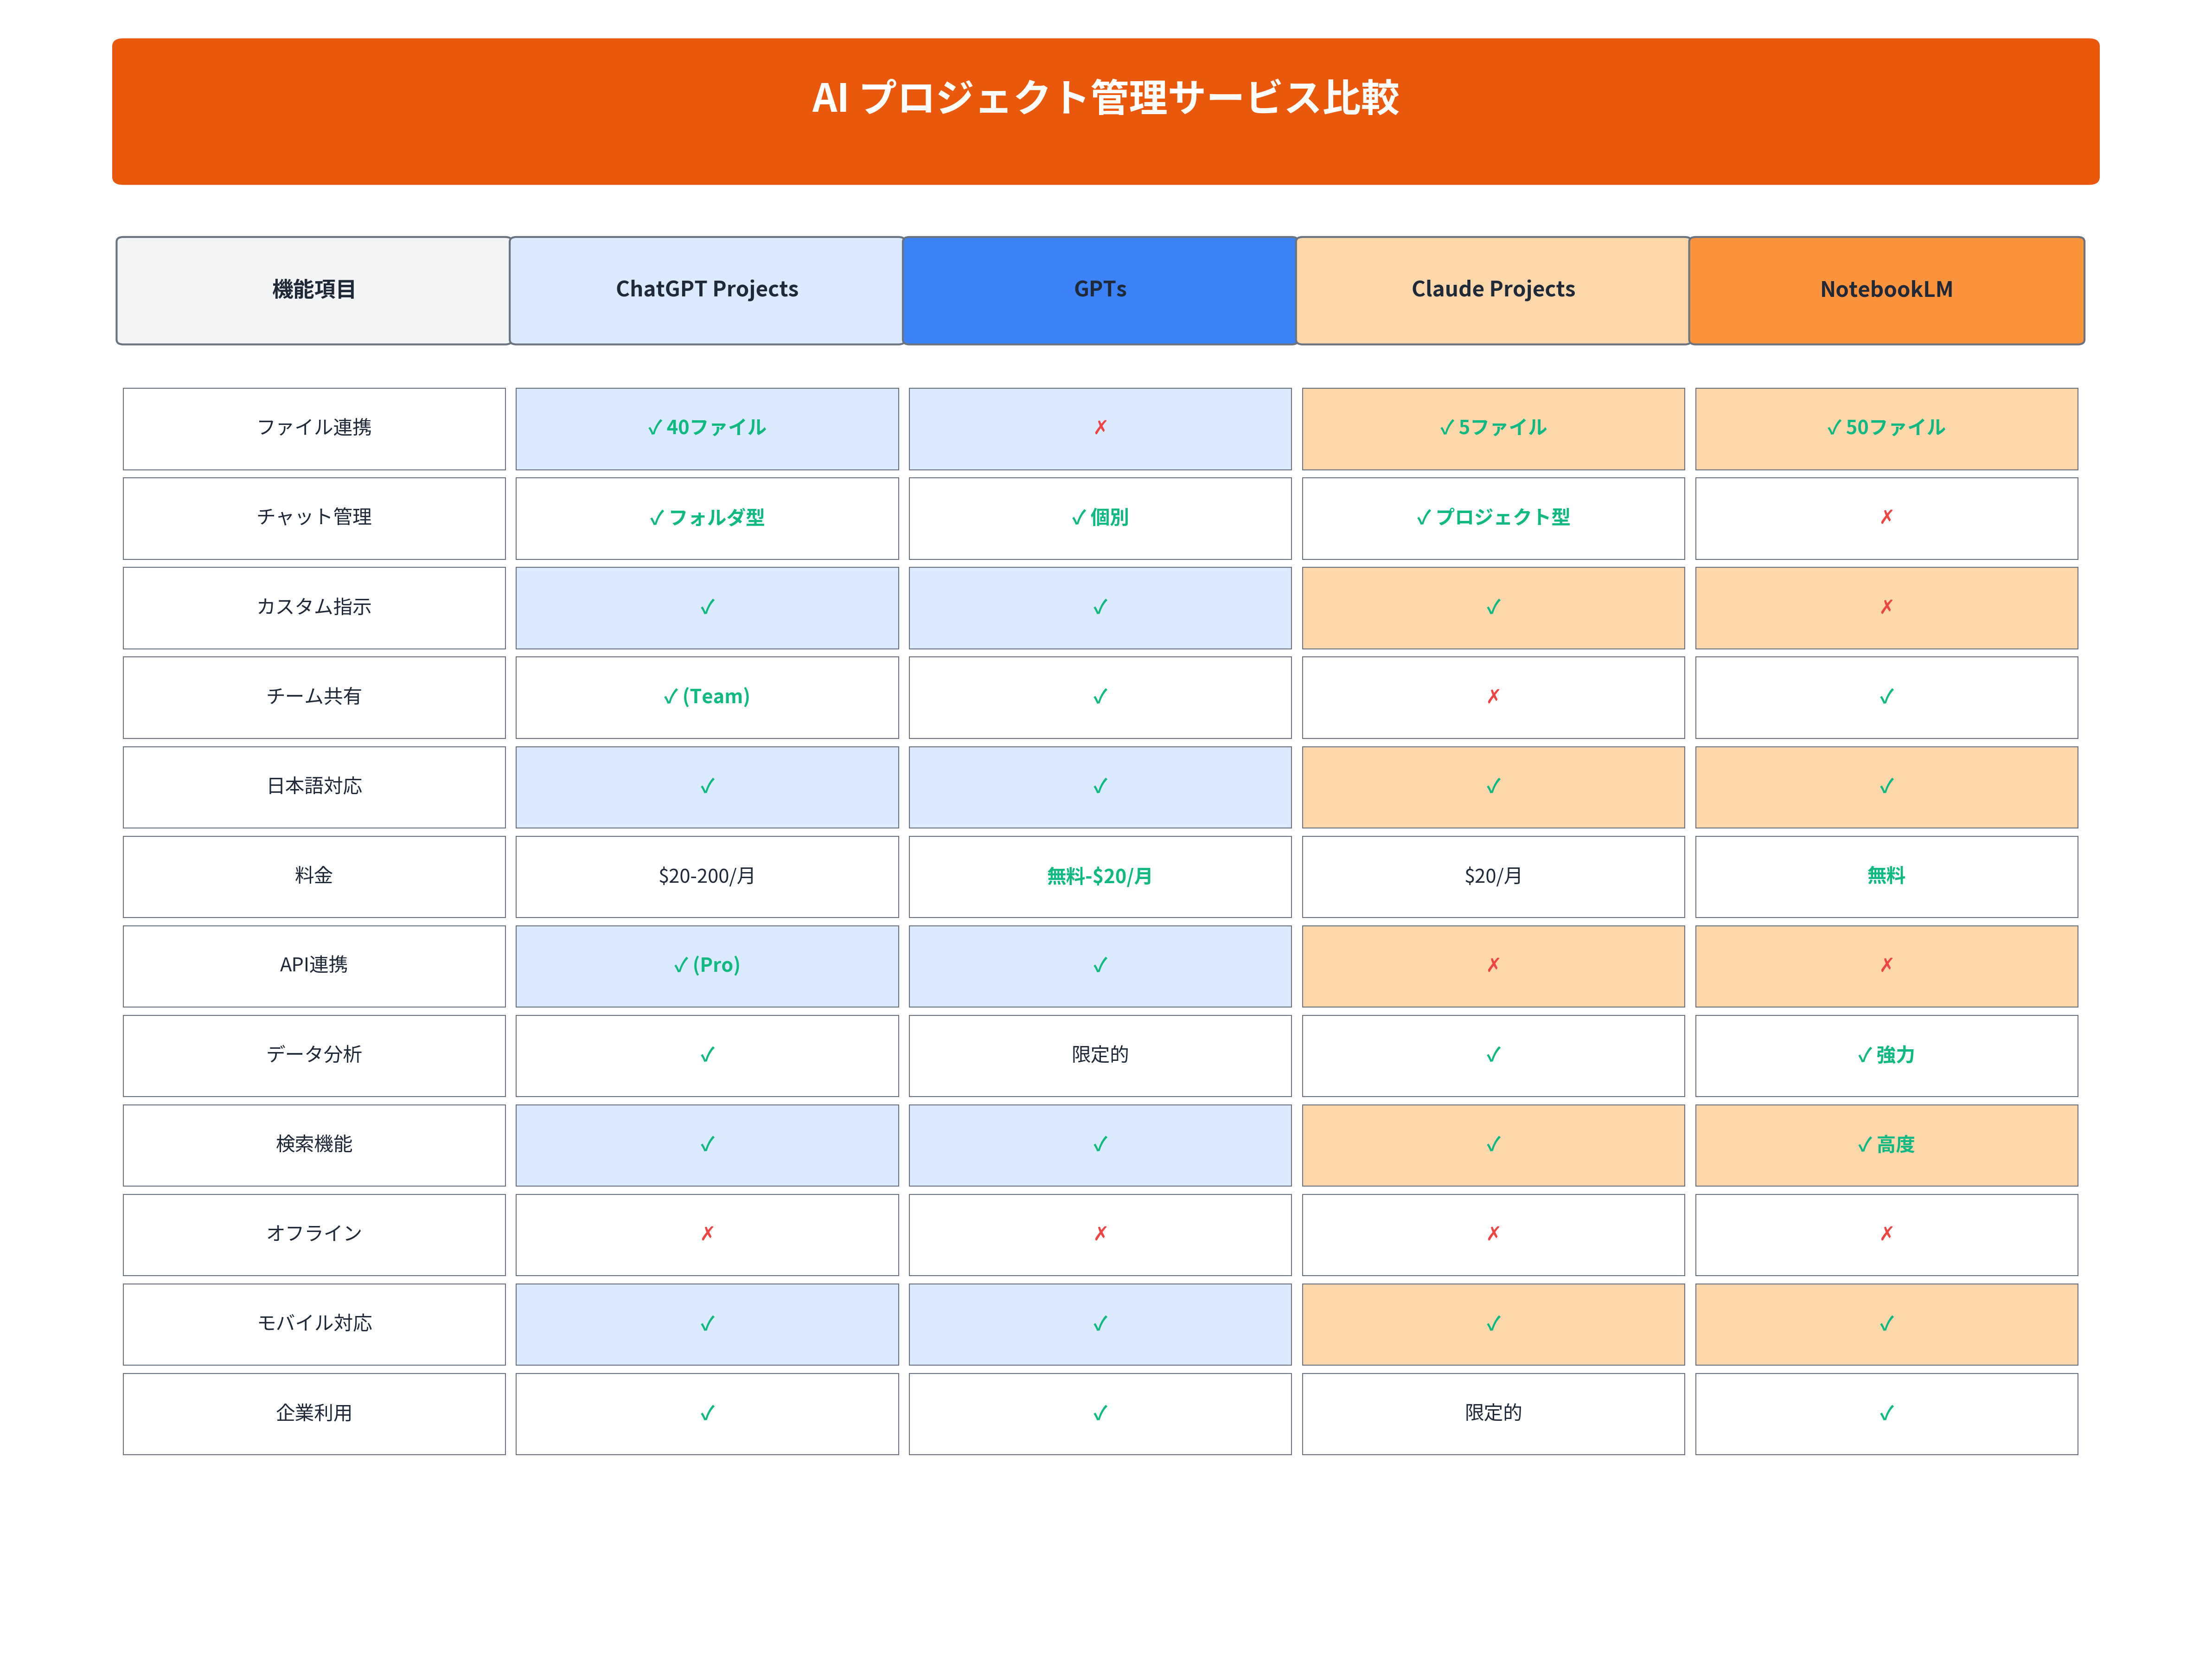Screen dimensions: 2212x1656
Task: Click the red cross in オフライン GPTs cell
Action: coord(1100,1234)
